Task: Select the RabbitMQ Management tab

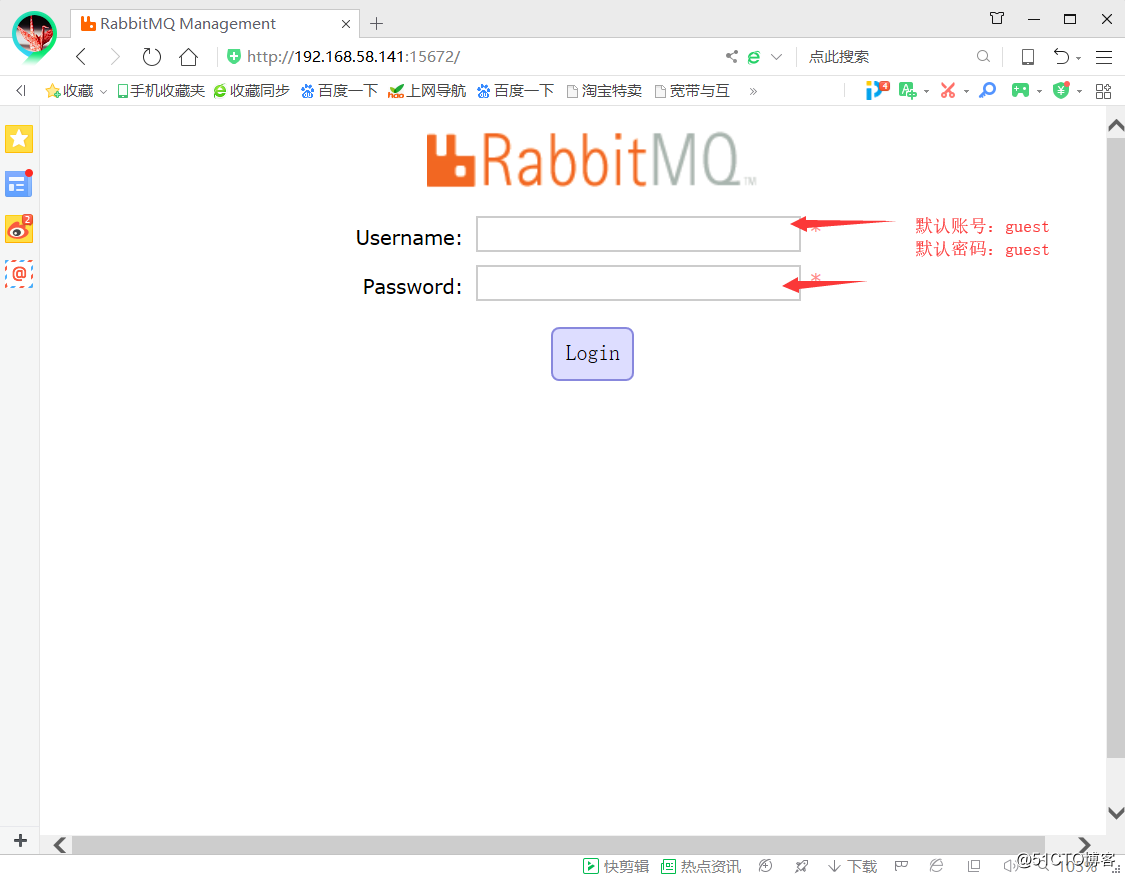Action: coord(215,24)
